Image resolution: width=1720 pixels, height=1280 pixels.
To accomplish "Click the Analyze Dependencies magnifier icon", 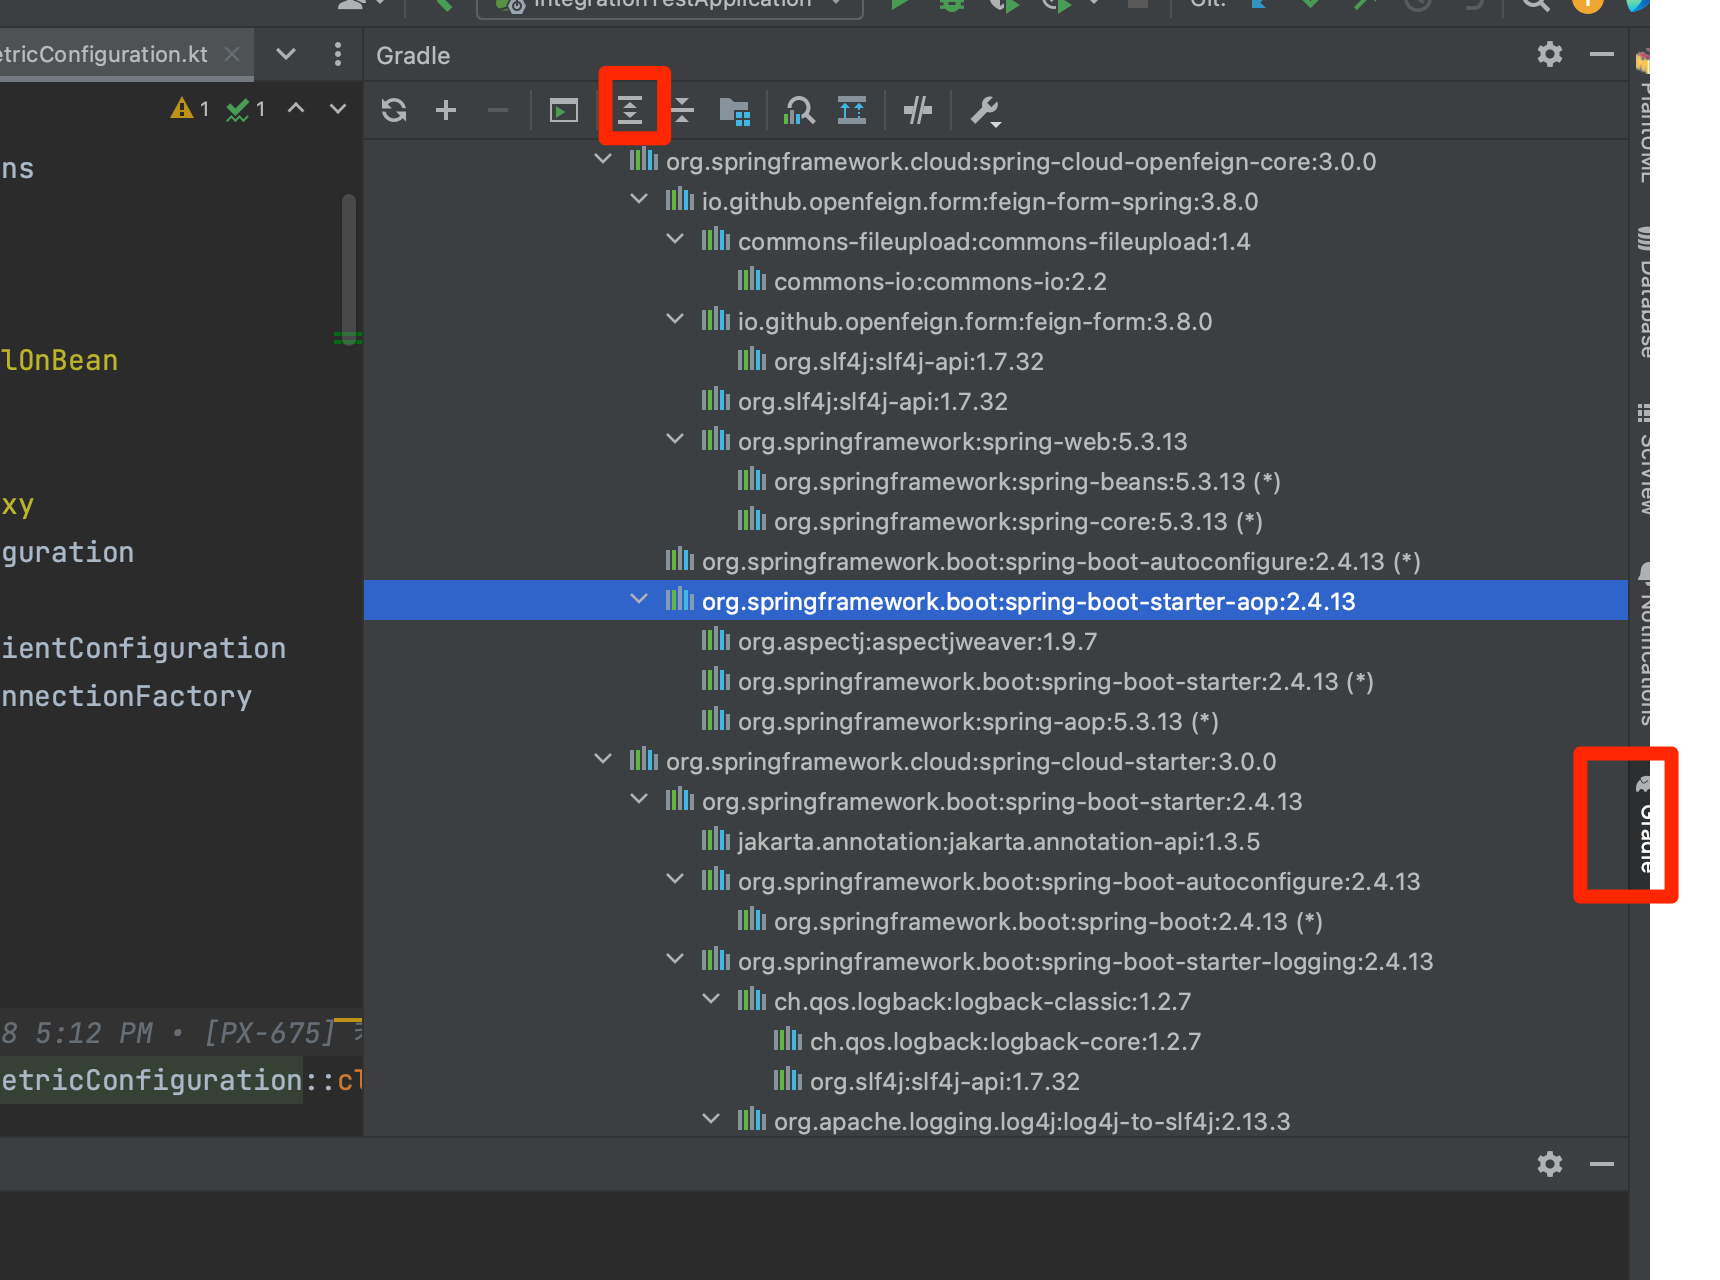I will [x=799, y=110].
